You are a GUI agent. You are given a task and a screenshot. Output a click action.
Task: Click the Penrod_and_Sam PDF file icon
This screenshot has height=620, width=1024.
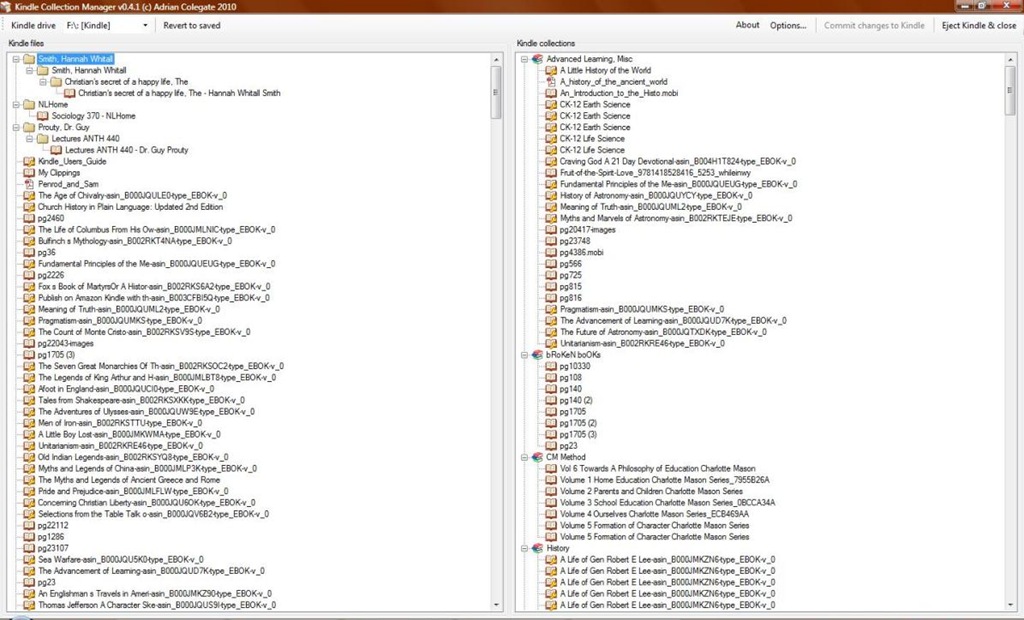29,184
